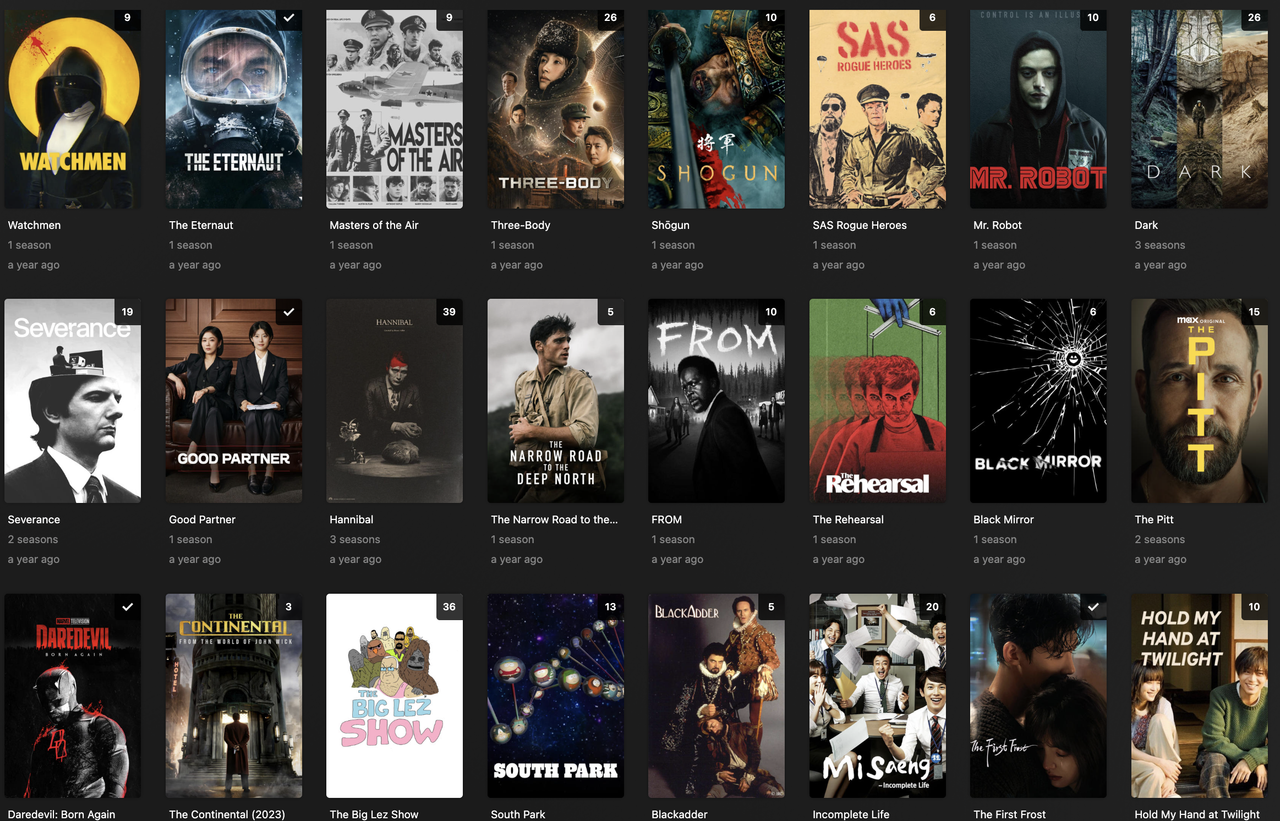Click the watched checkmark on Good Partner
This screenshot has width=1280, height=821.
288,312
